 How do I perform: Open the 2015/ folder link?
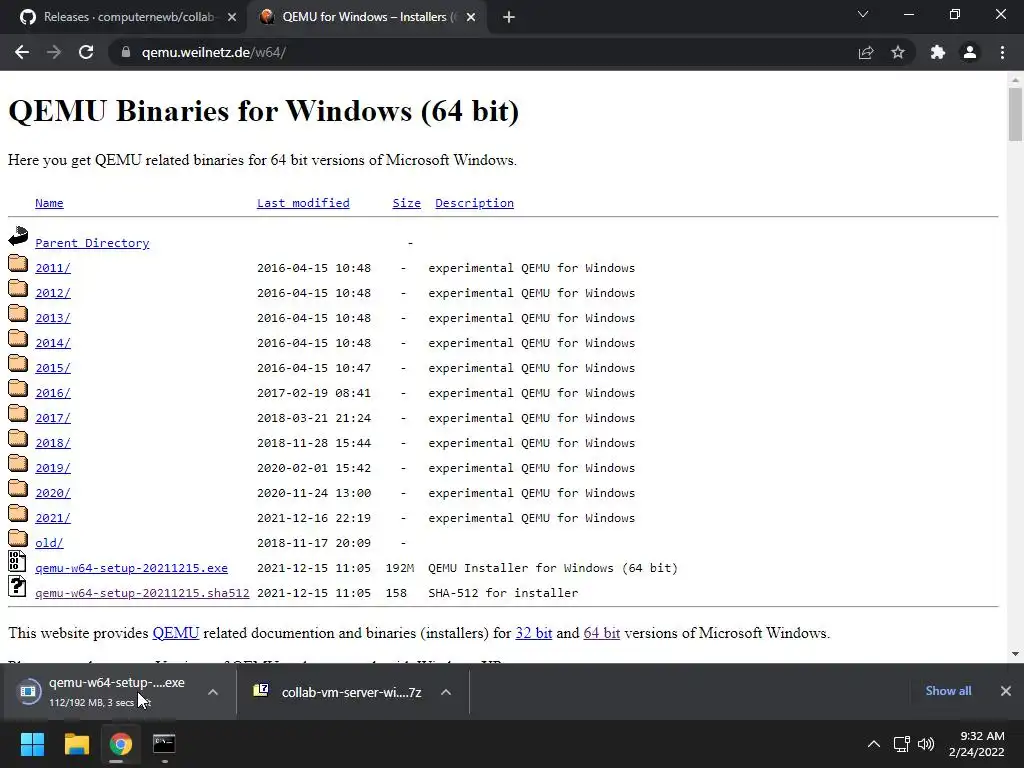click(53, 368)
